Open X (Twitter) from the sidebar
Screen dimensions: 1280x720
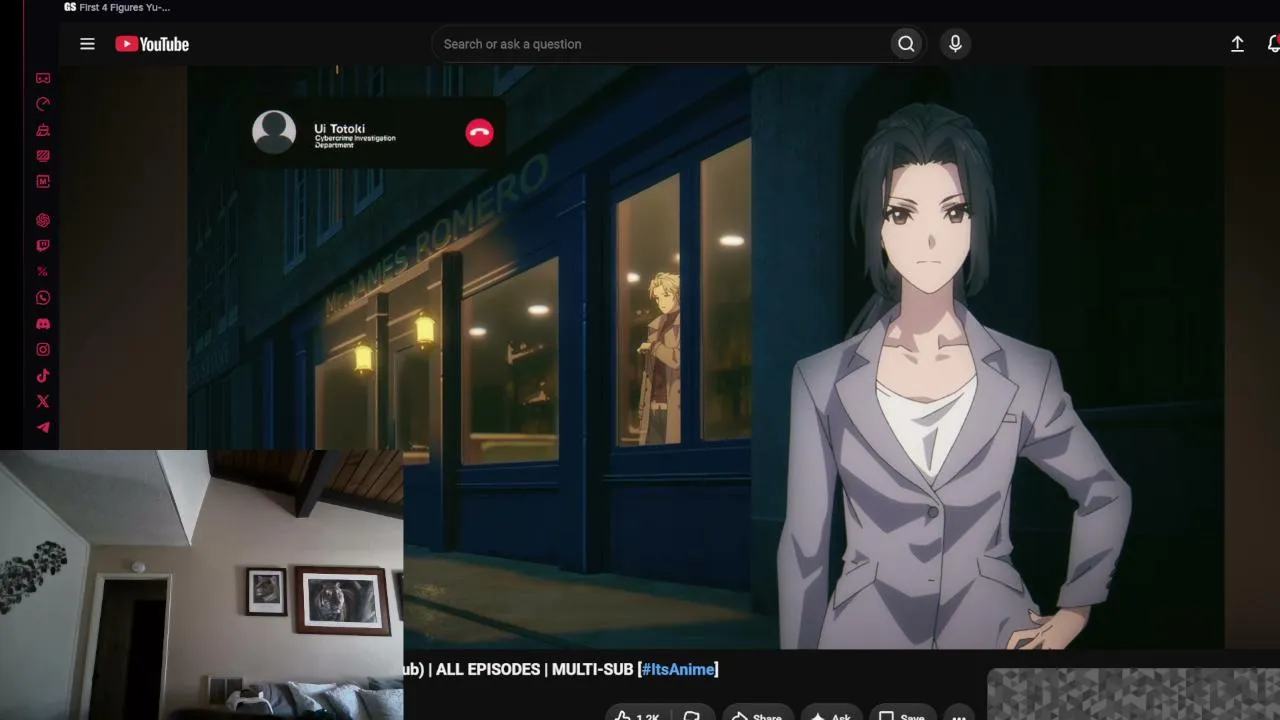pyautogui.click(x=43, y=402)
